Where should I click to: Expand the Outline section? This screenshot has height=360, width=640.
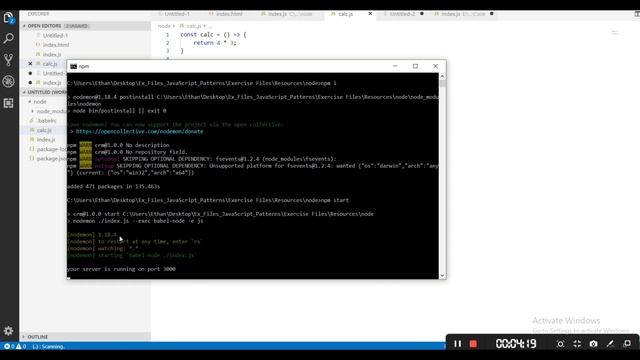coord(24,337)
